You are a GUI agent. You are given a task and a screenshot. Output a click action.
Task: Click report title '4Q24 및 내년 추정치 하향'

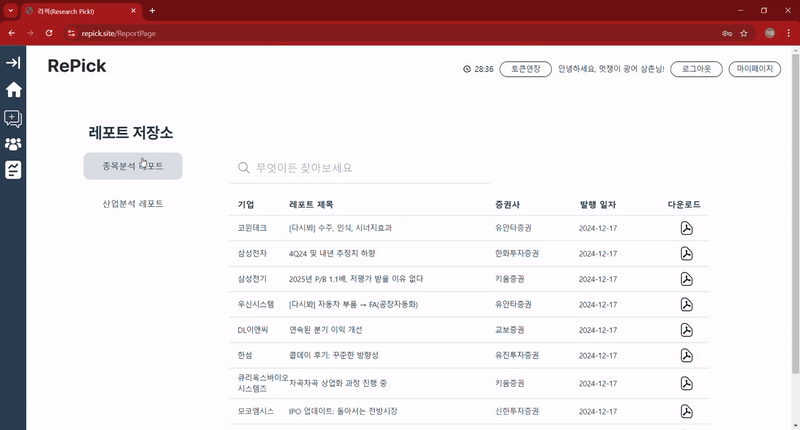[332, 254]
